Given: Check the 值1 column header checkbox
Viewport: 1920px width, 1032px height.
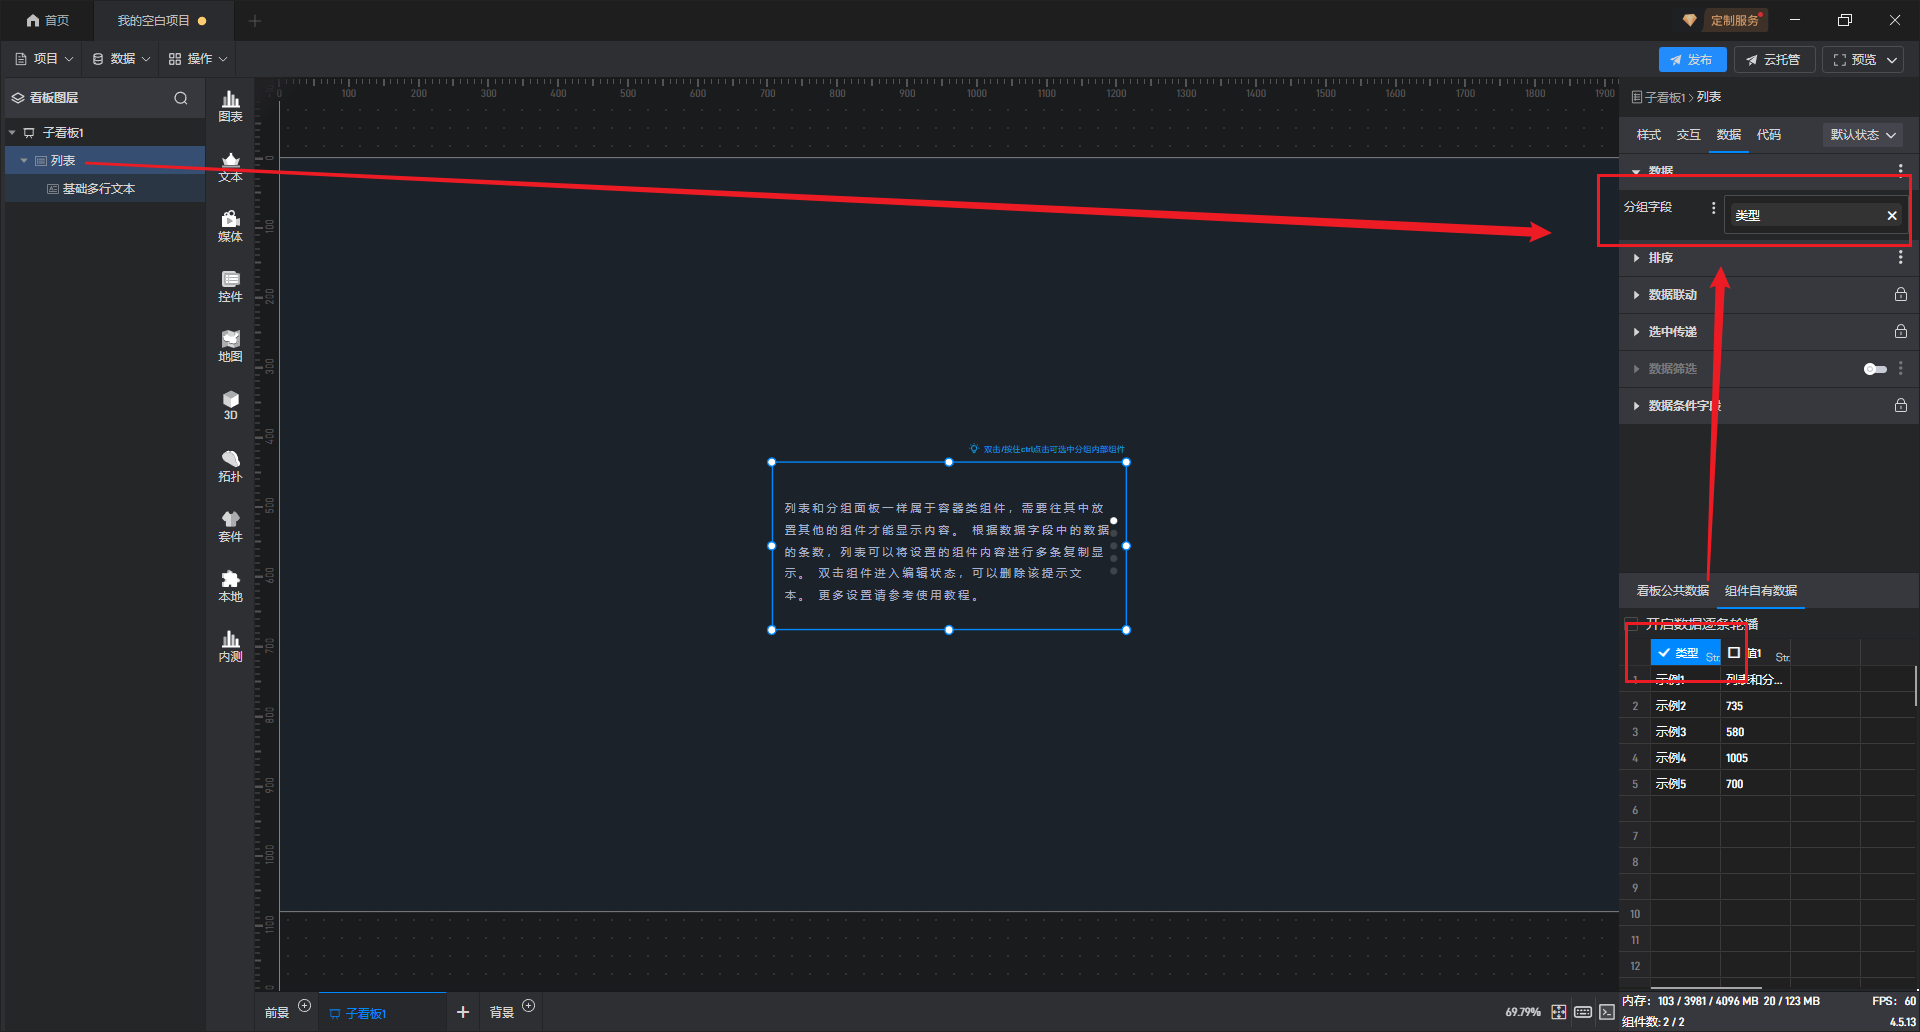Looking at the screenshot, I should (x=1735, y=653).
